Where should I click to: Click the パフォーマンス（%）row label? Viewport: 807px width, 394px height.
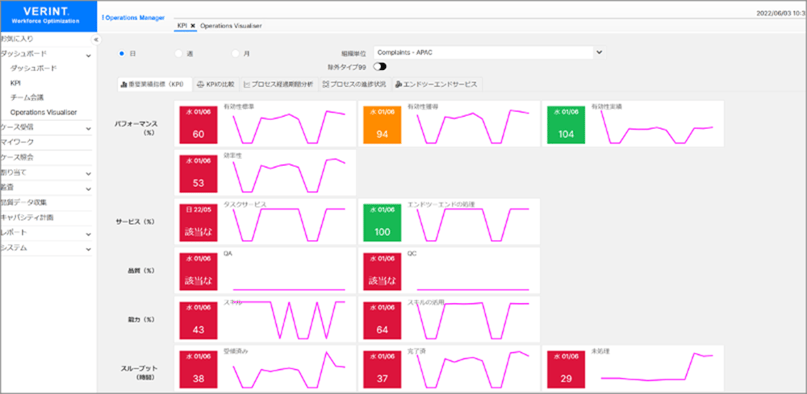pyautogui.click(x=136, y=128)
